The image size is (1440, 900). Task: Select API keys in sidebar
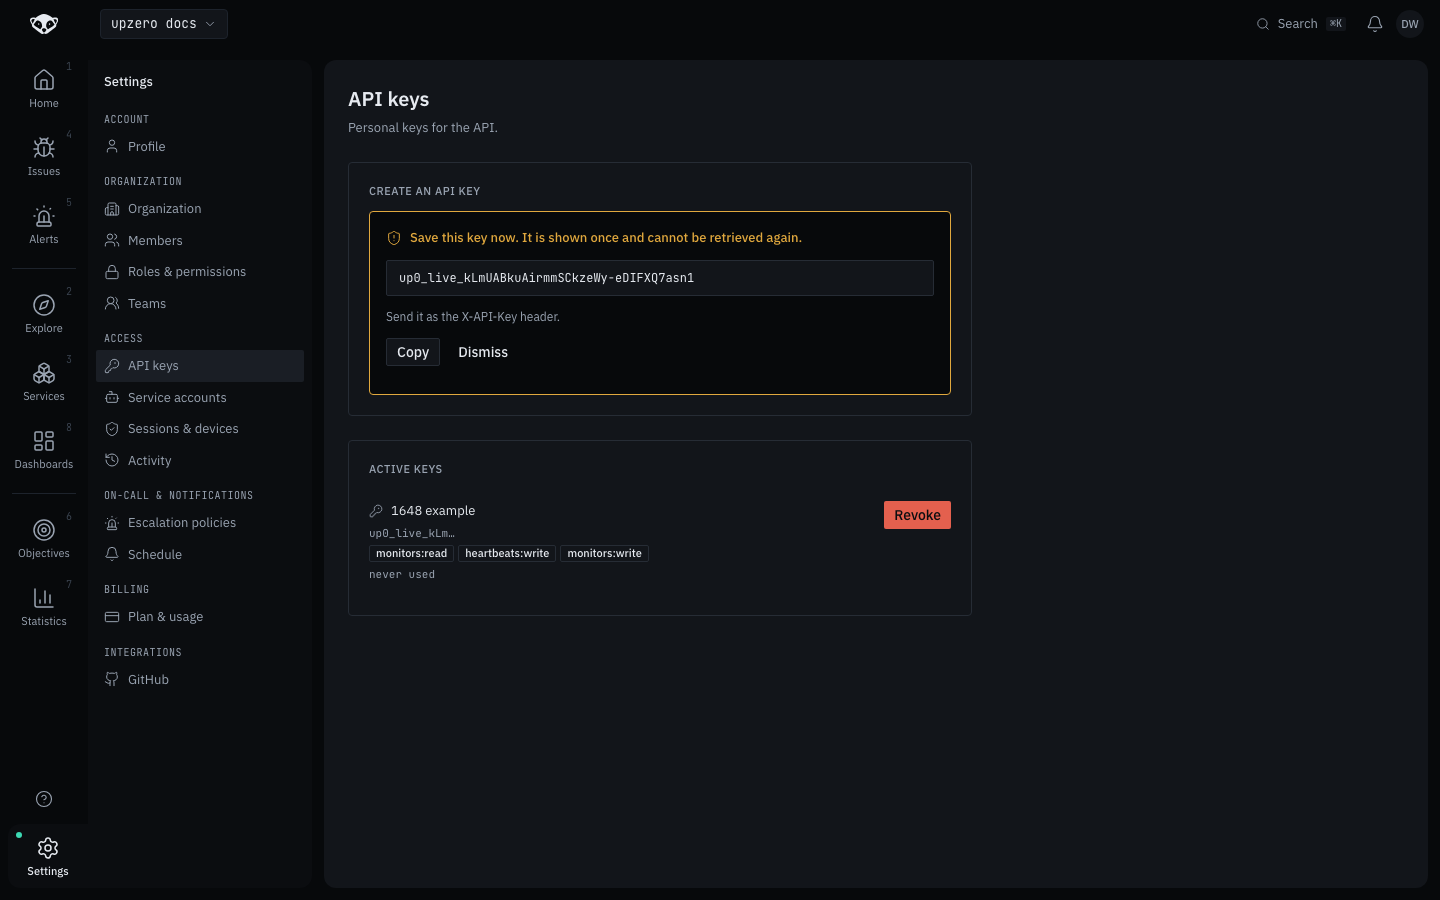[x=200, y=366]
